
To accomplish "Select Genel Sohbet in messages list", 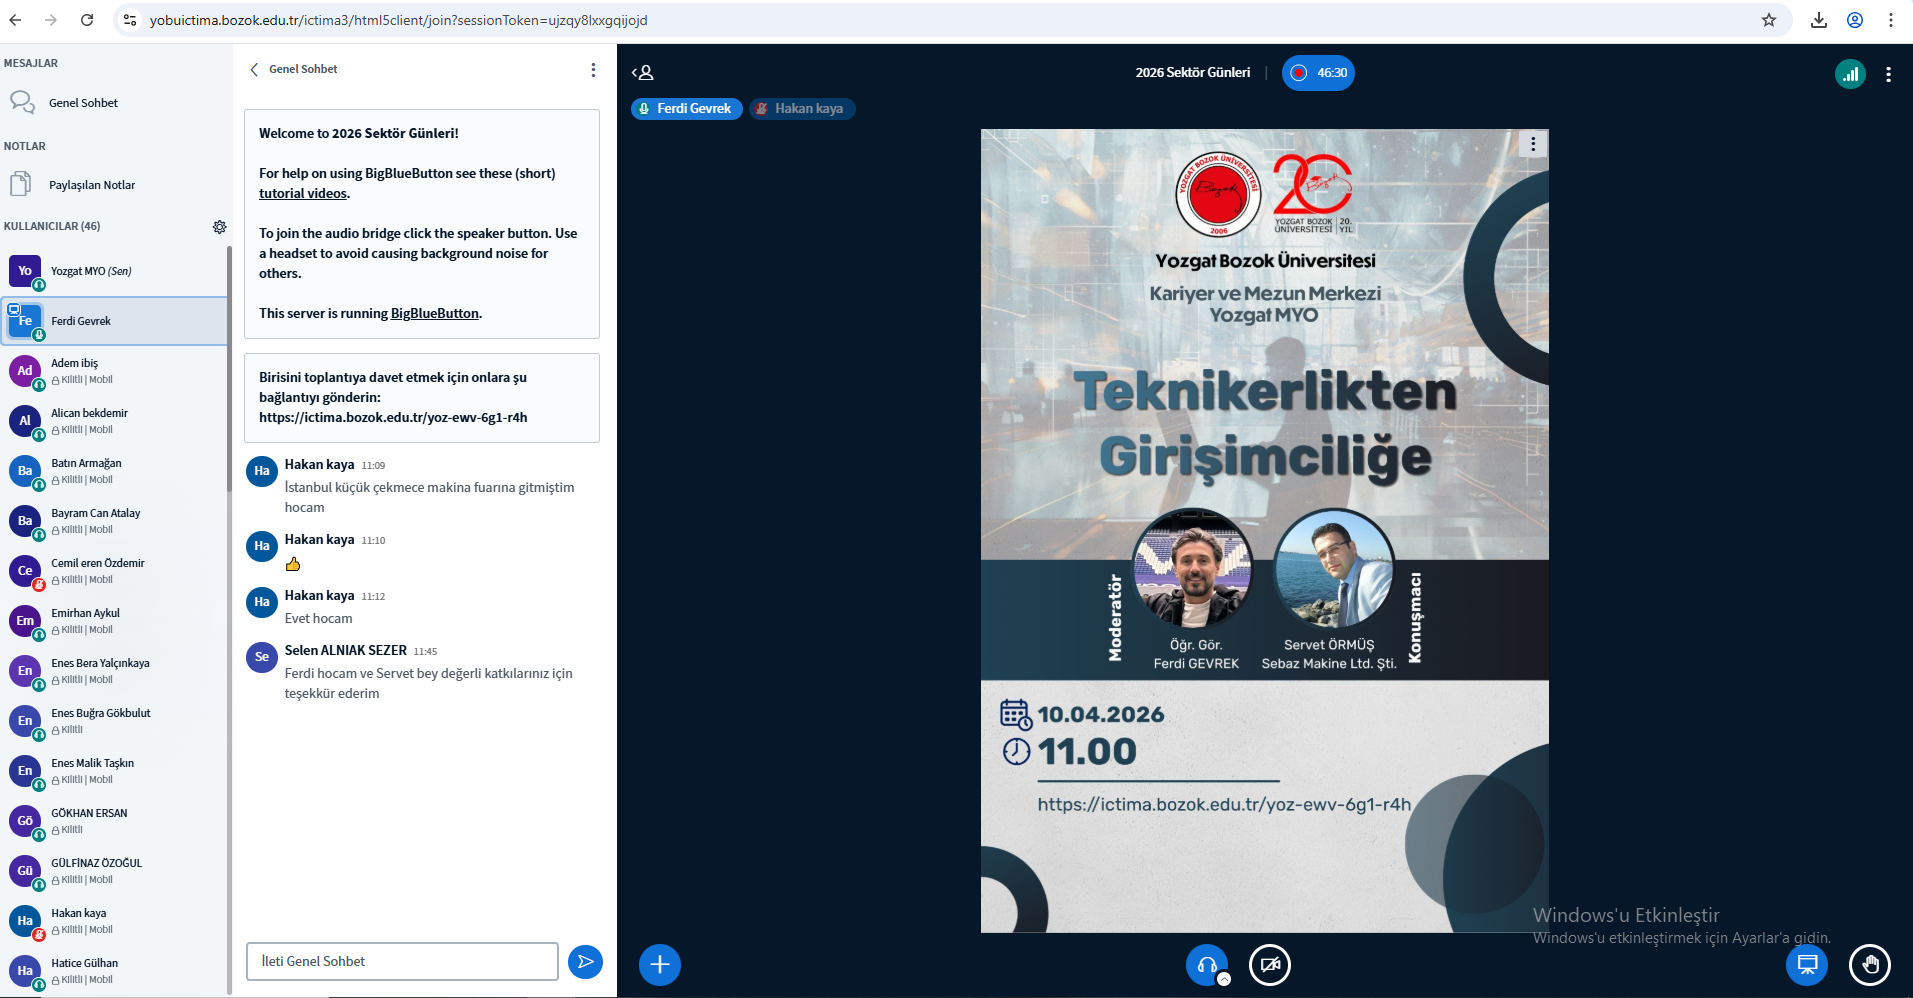I will (x=83, y=103).
